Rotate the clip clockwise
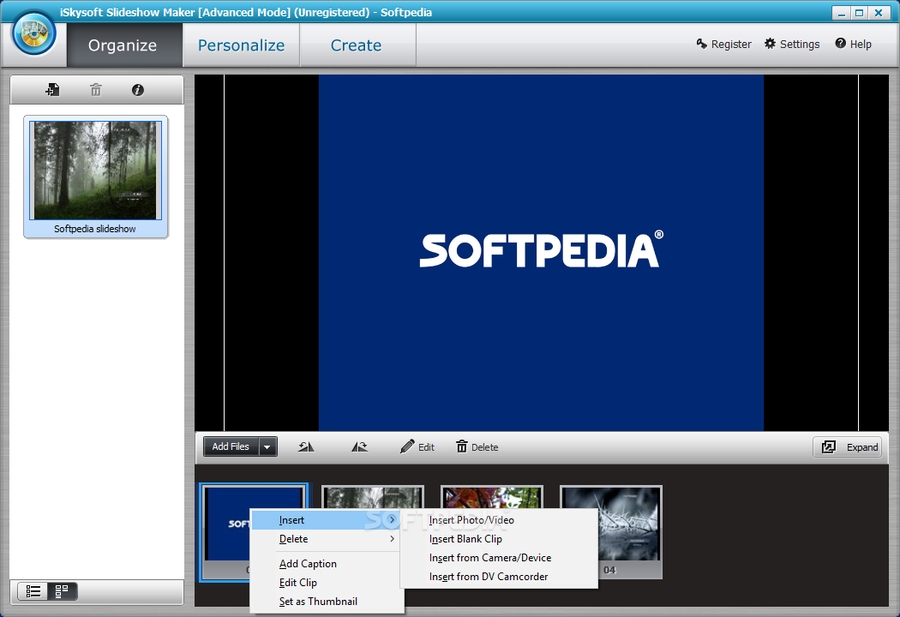Viewport: 900px width, 617px height. pos(359,447)
